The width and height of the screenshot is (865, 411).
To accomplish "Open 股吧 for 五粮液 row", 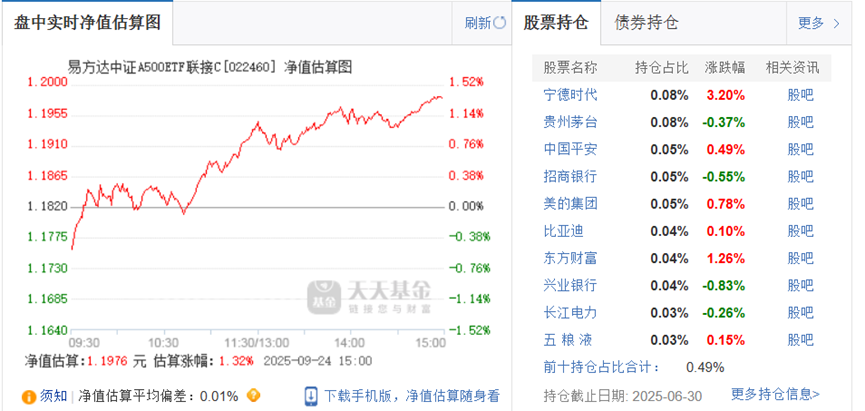I will click(x=800, y=339).
